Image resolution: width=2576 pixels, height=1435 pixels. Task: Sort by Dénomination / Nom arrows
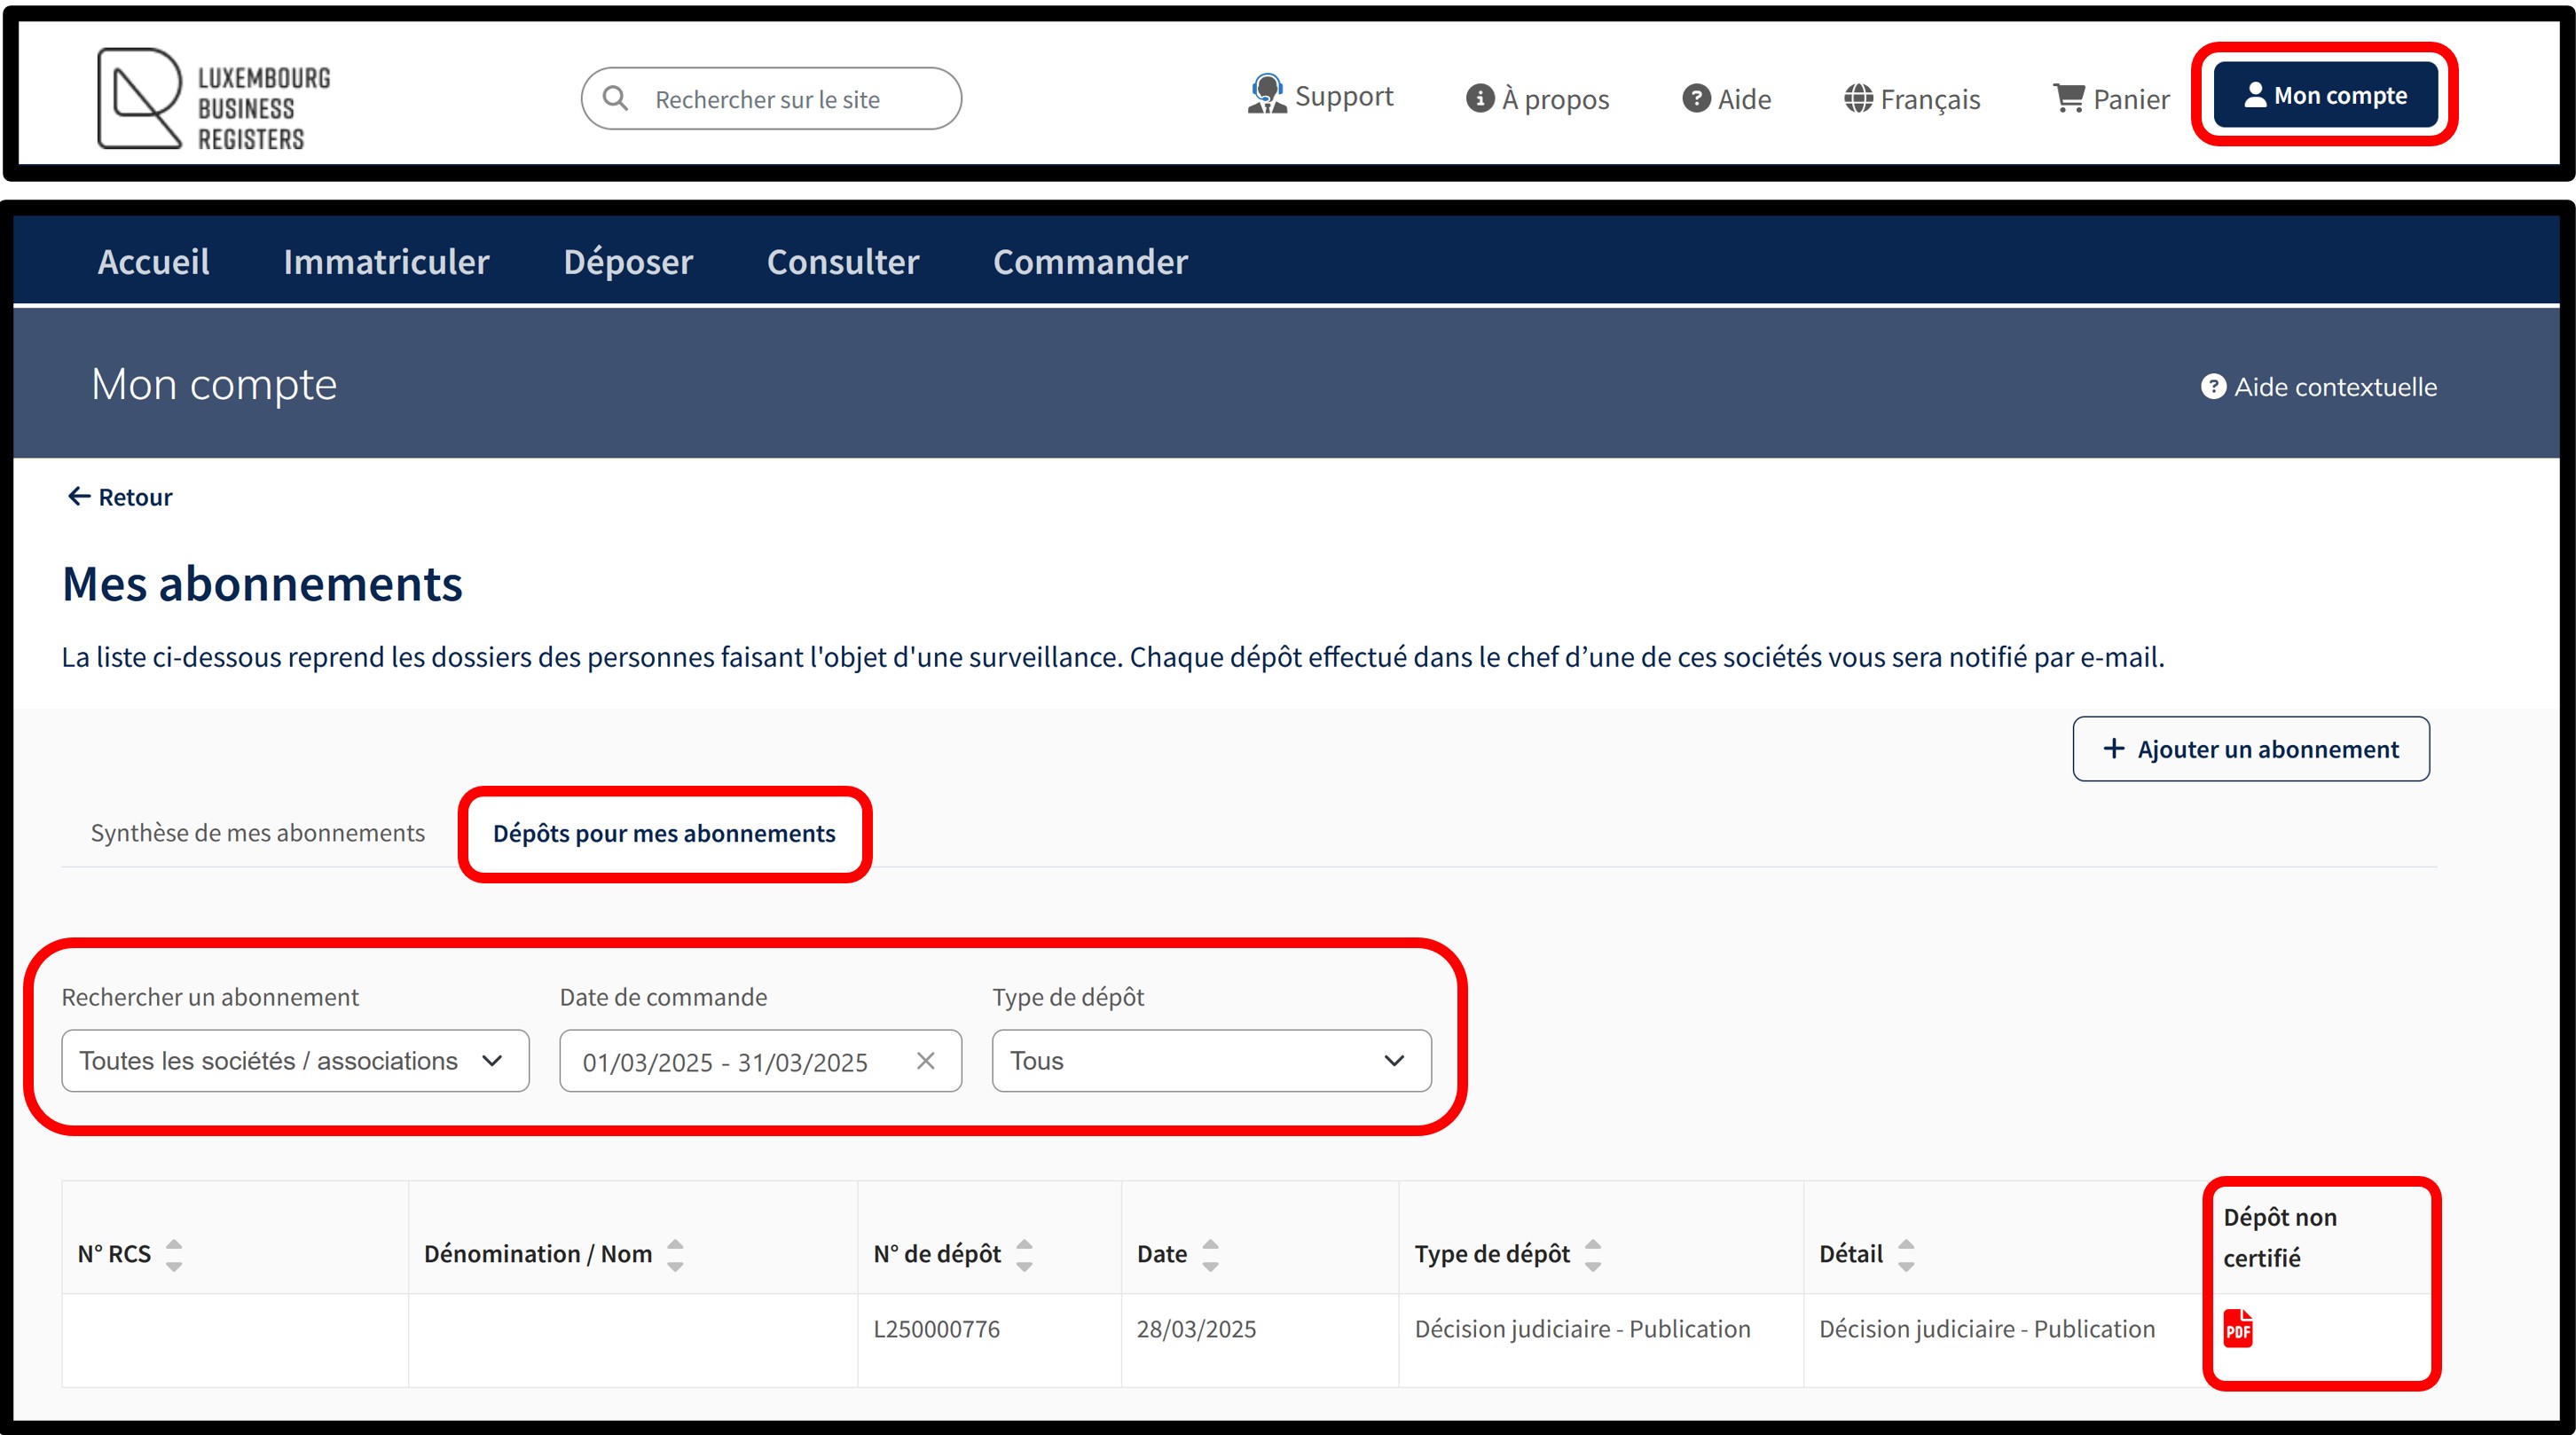click(x=675, y=1254)
